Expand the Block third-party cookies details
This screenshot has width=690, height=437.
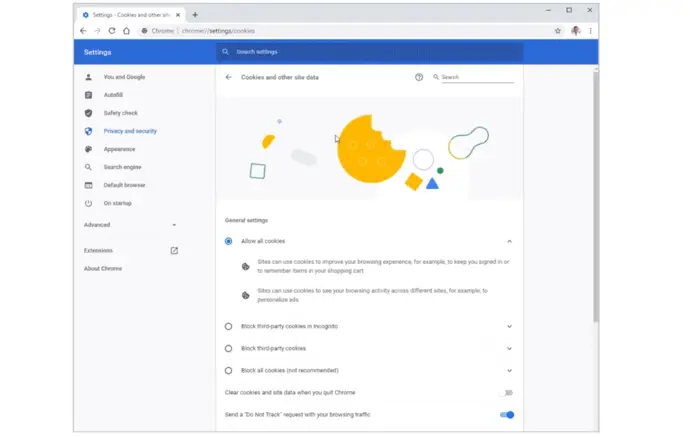(x=509, y=348)
